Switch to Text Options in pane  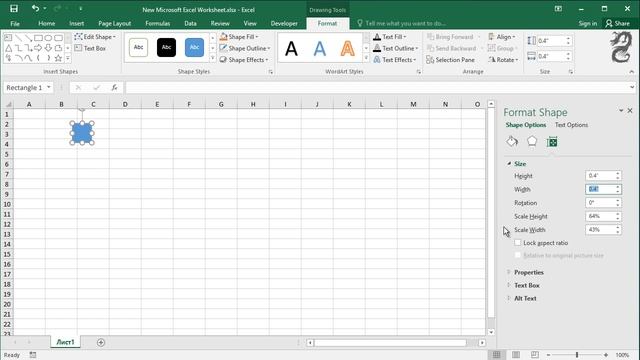click(x=571, y=125)
